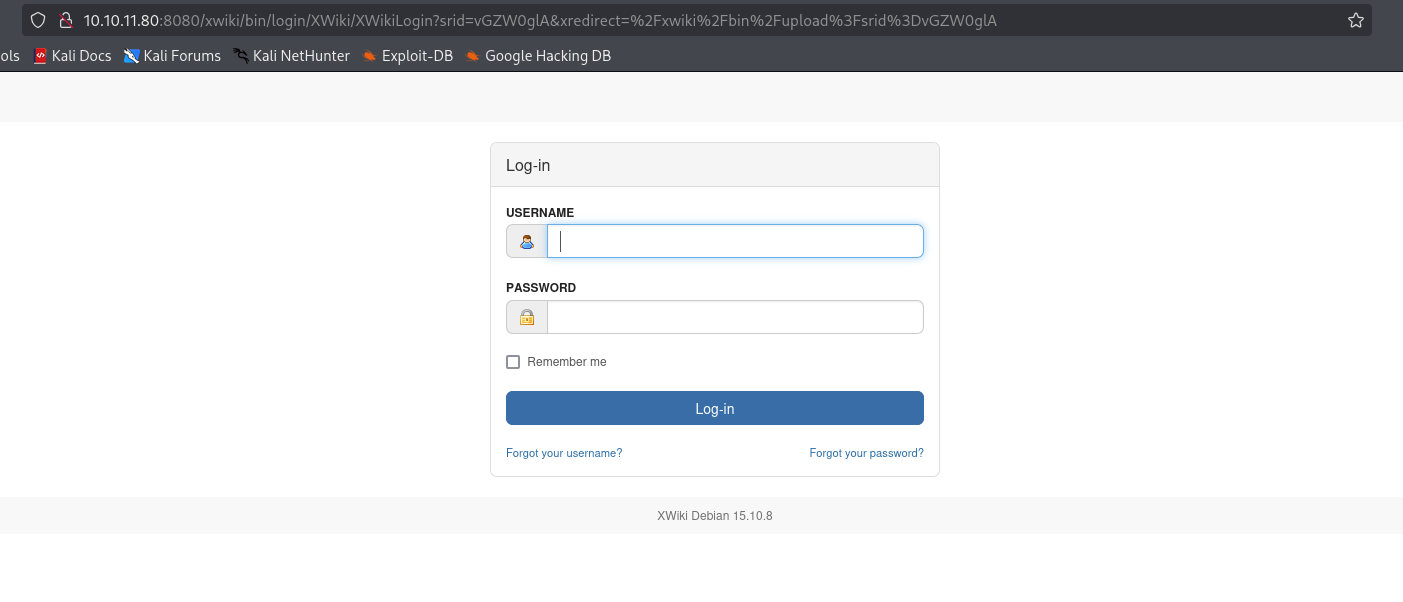Viewport: 1403px width, 602px height.
Task: Open the Exploit-DB bookmark
Action: pyautogui.click(x=407, y=56)
